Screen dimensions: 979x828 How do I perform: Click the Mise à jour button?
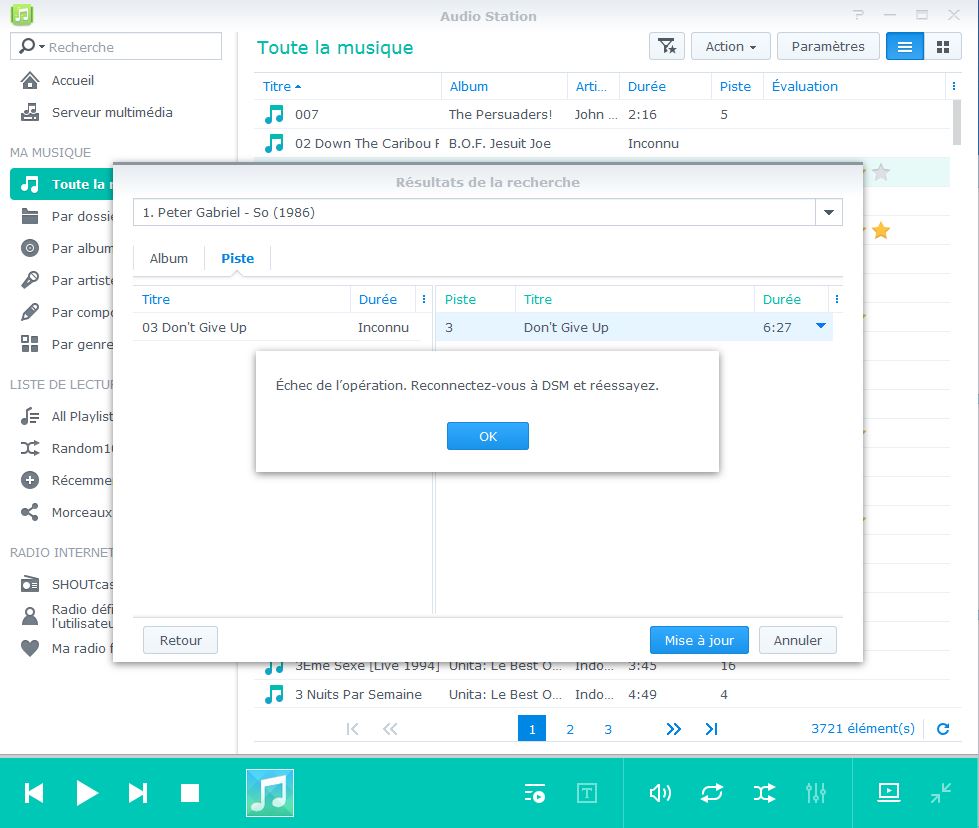[699, 640]
